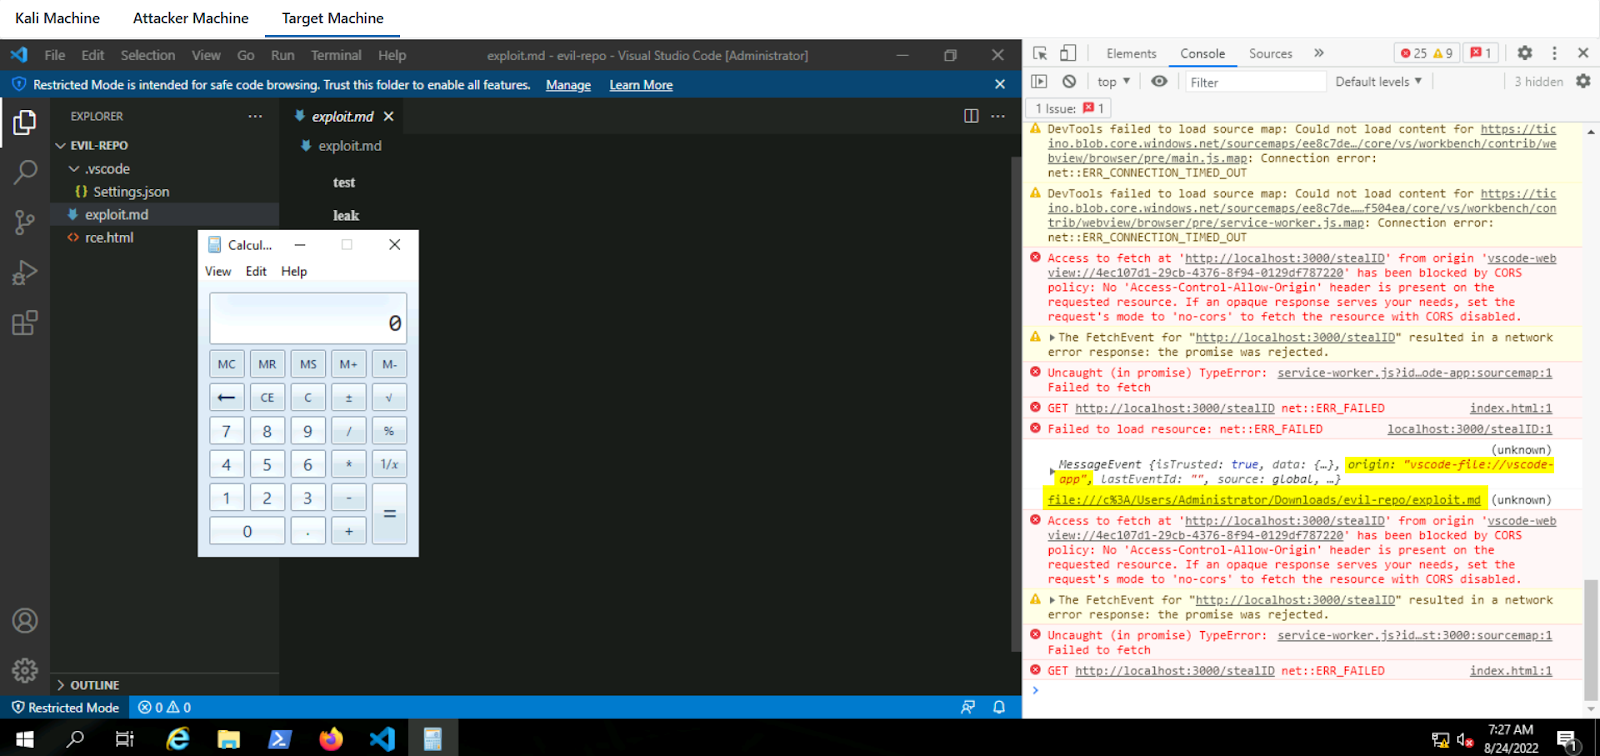1600x756 pixels.
Task: Open the Extensions view
Action: coord(25,322)
